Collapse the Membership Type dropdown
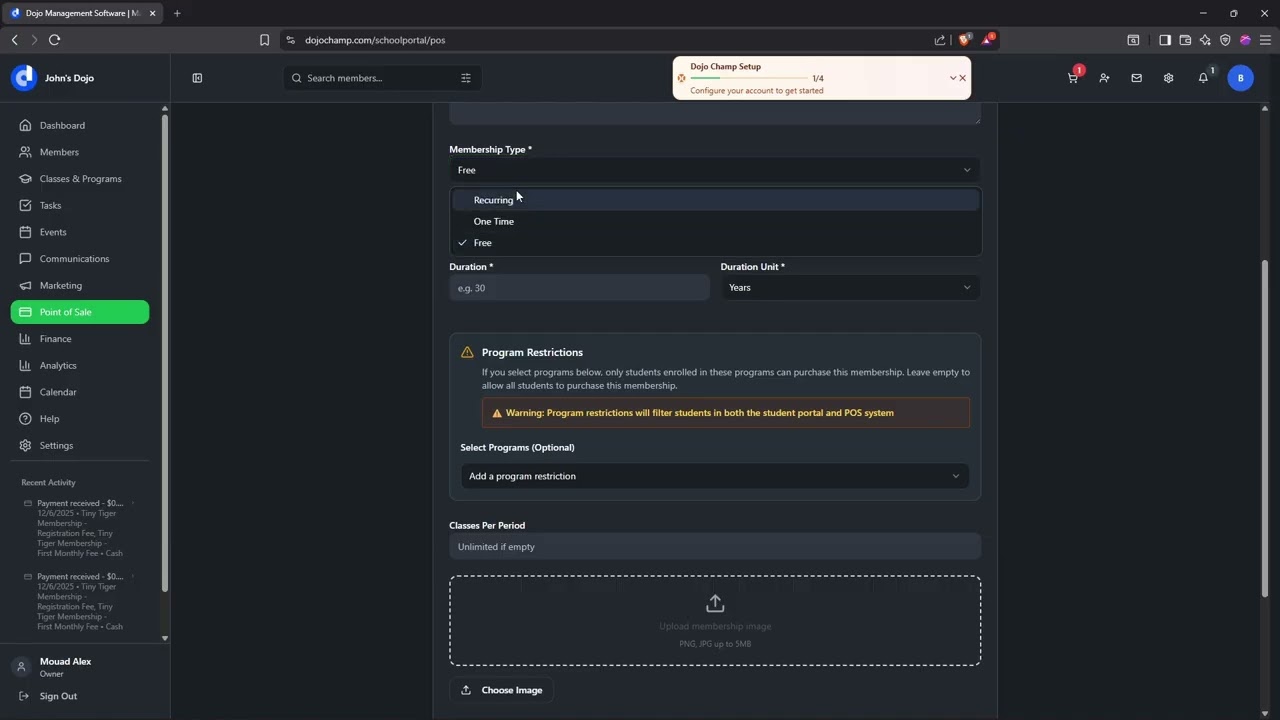 tap(715, 170)
